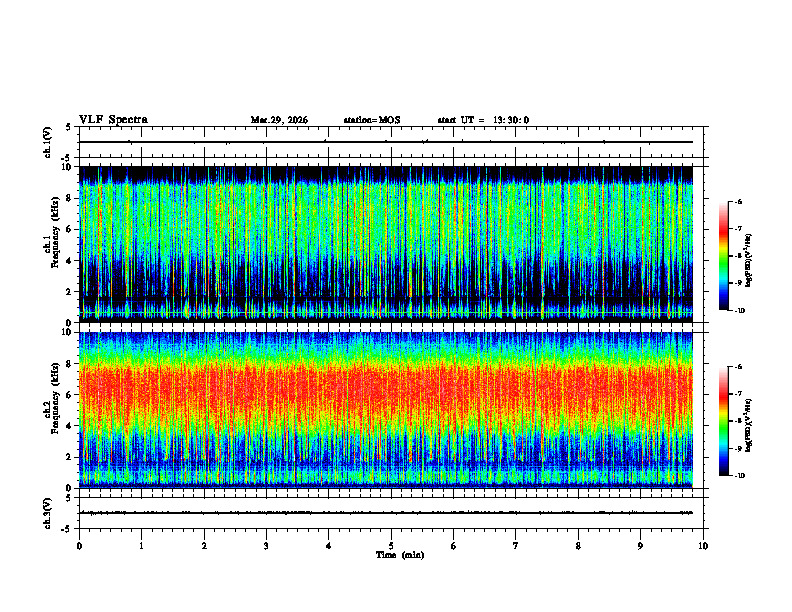Click the "start UT = 13:30: 0" header text

pos(483,120)
